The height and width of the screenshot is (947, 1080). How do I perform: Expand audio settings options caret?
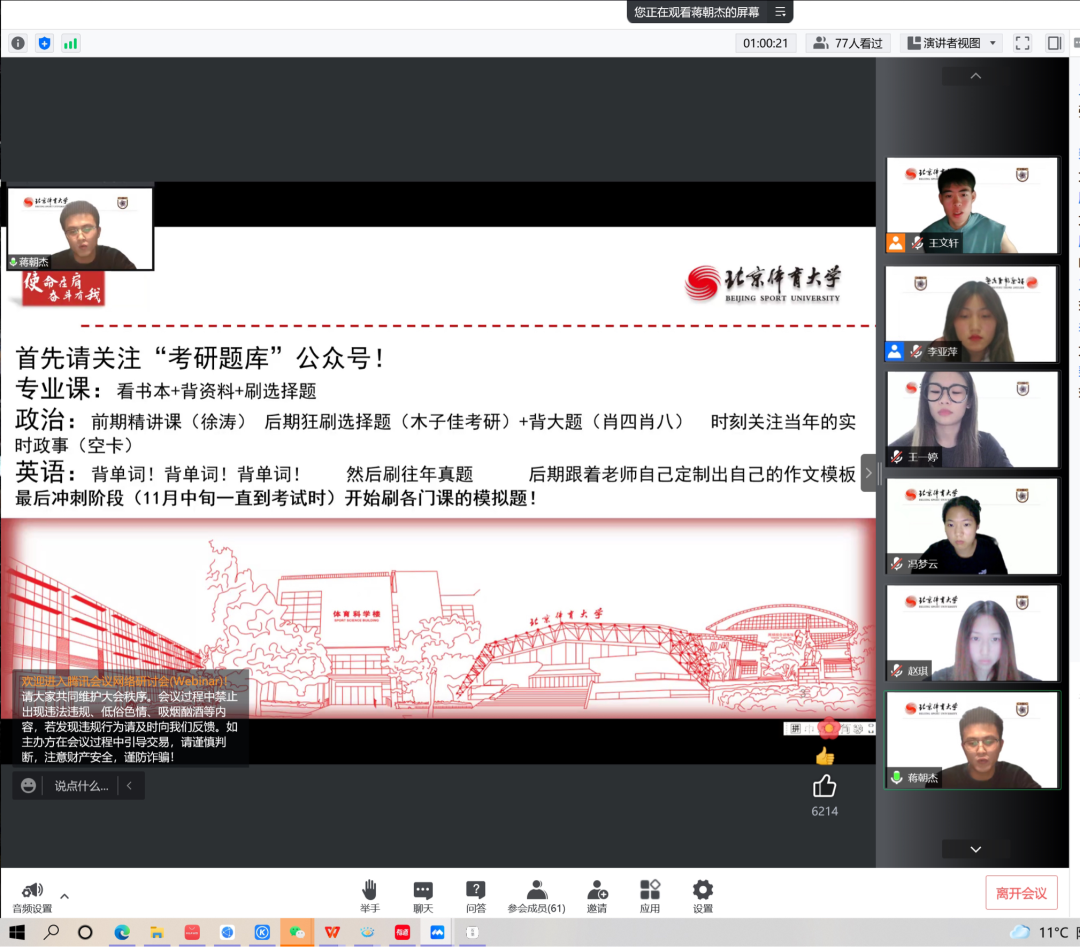coord(65,896)
